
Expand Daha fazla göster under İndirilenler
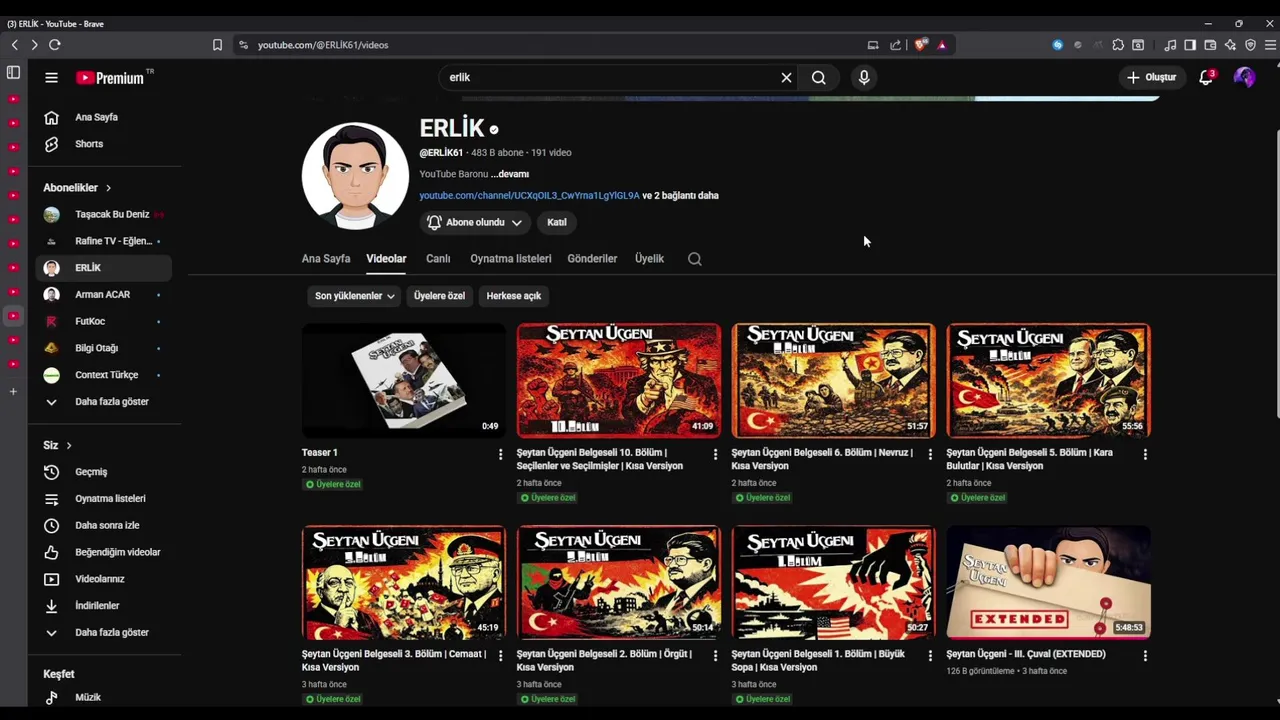pos(104,632)
